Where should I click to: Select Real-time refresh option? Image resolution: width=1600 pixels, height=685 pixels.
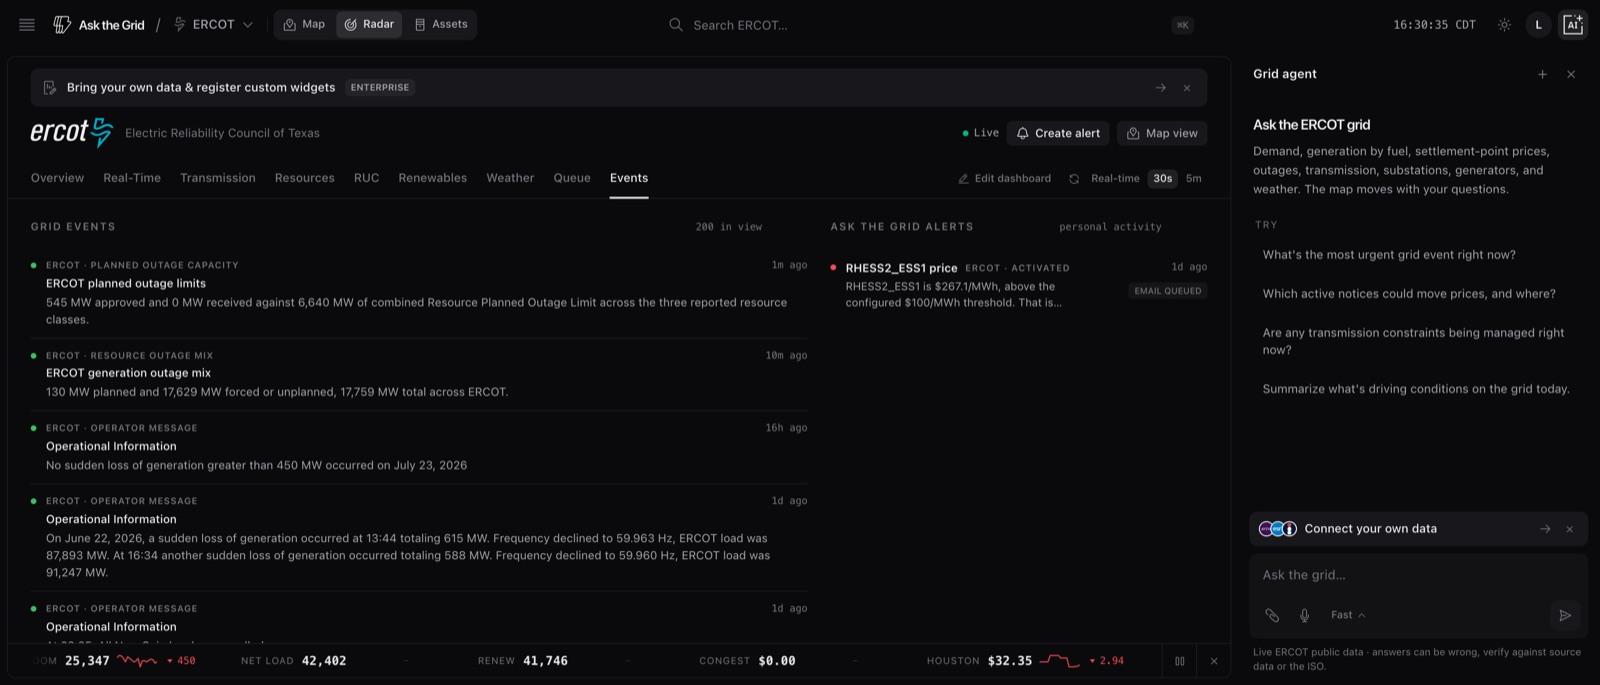coord(1115,179)
